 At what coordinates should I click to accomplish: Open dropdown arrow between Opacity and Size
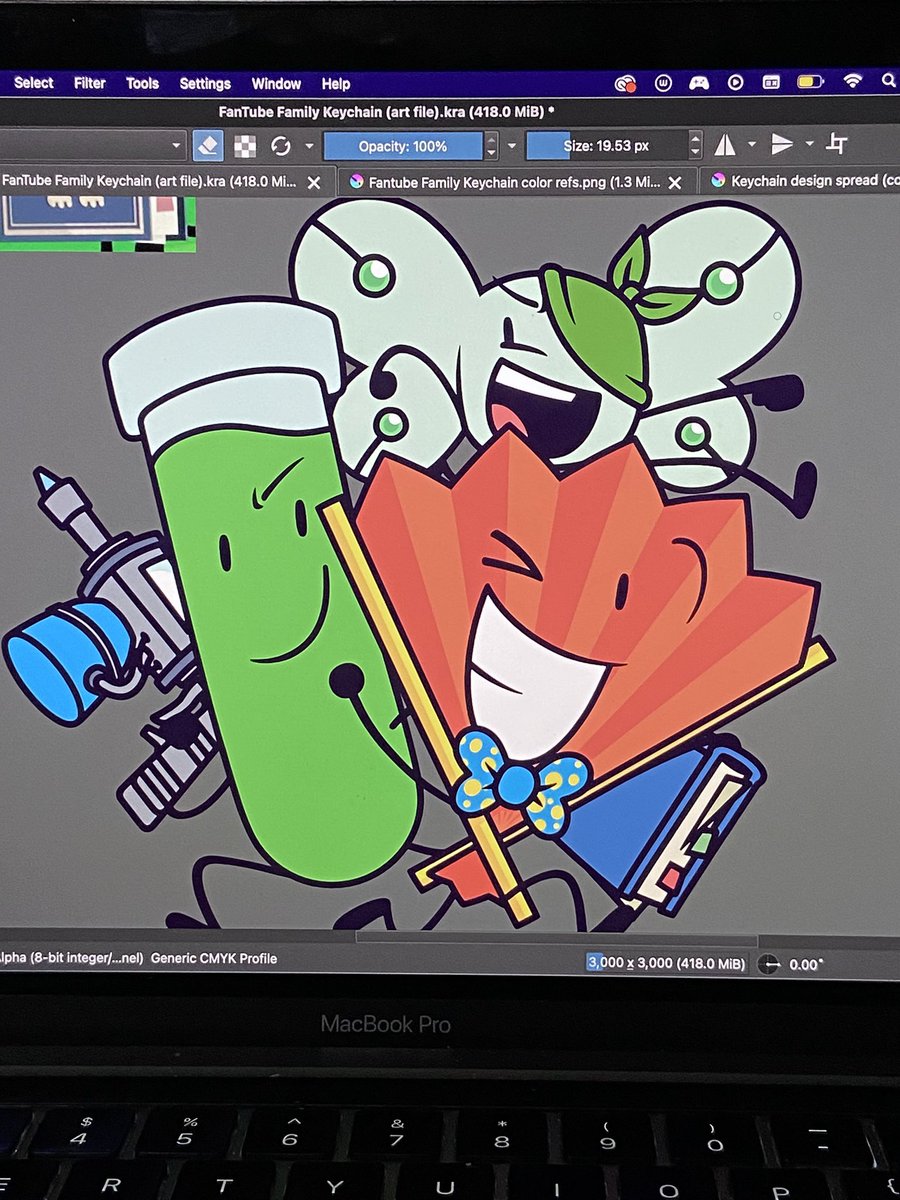[x=512, y=146]
